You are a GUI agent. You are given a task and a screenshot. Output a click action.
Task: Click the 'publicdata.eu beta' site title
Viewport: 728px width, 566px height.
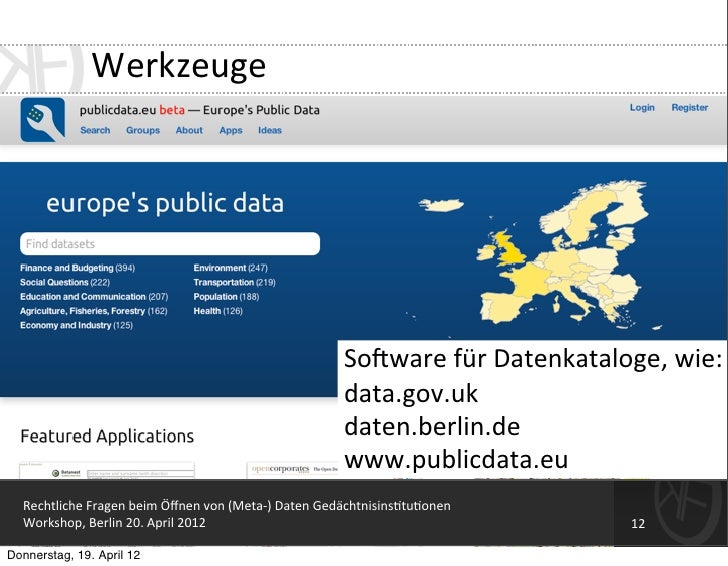click(132, 110)
